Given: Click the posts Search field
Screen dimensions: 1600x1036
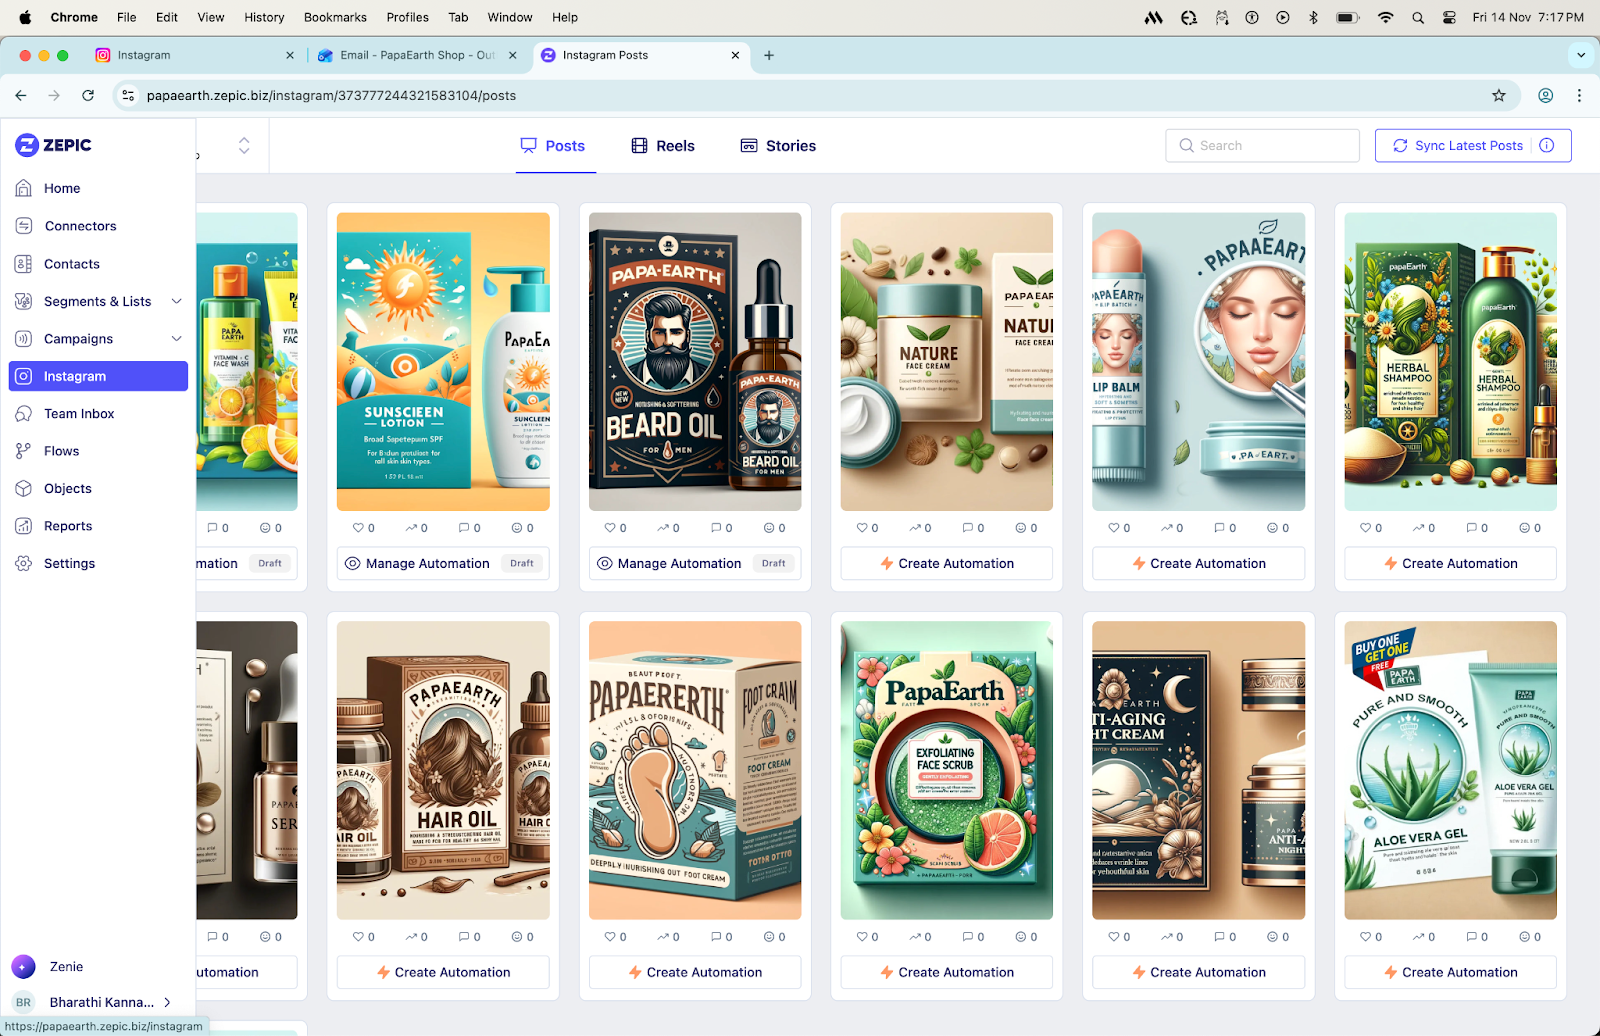Looking at the screenshot, I should 1262,145.
